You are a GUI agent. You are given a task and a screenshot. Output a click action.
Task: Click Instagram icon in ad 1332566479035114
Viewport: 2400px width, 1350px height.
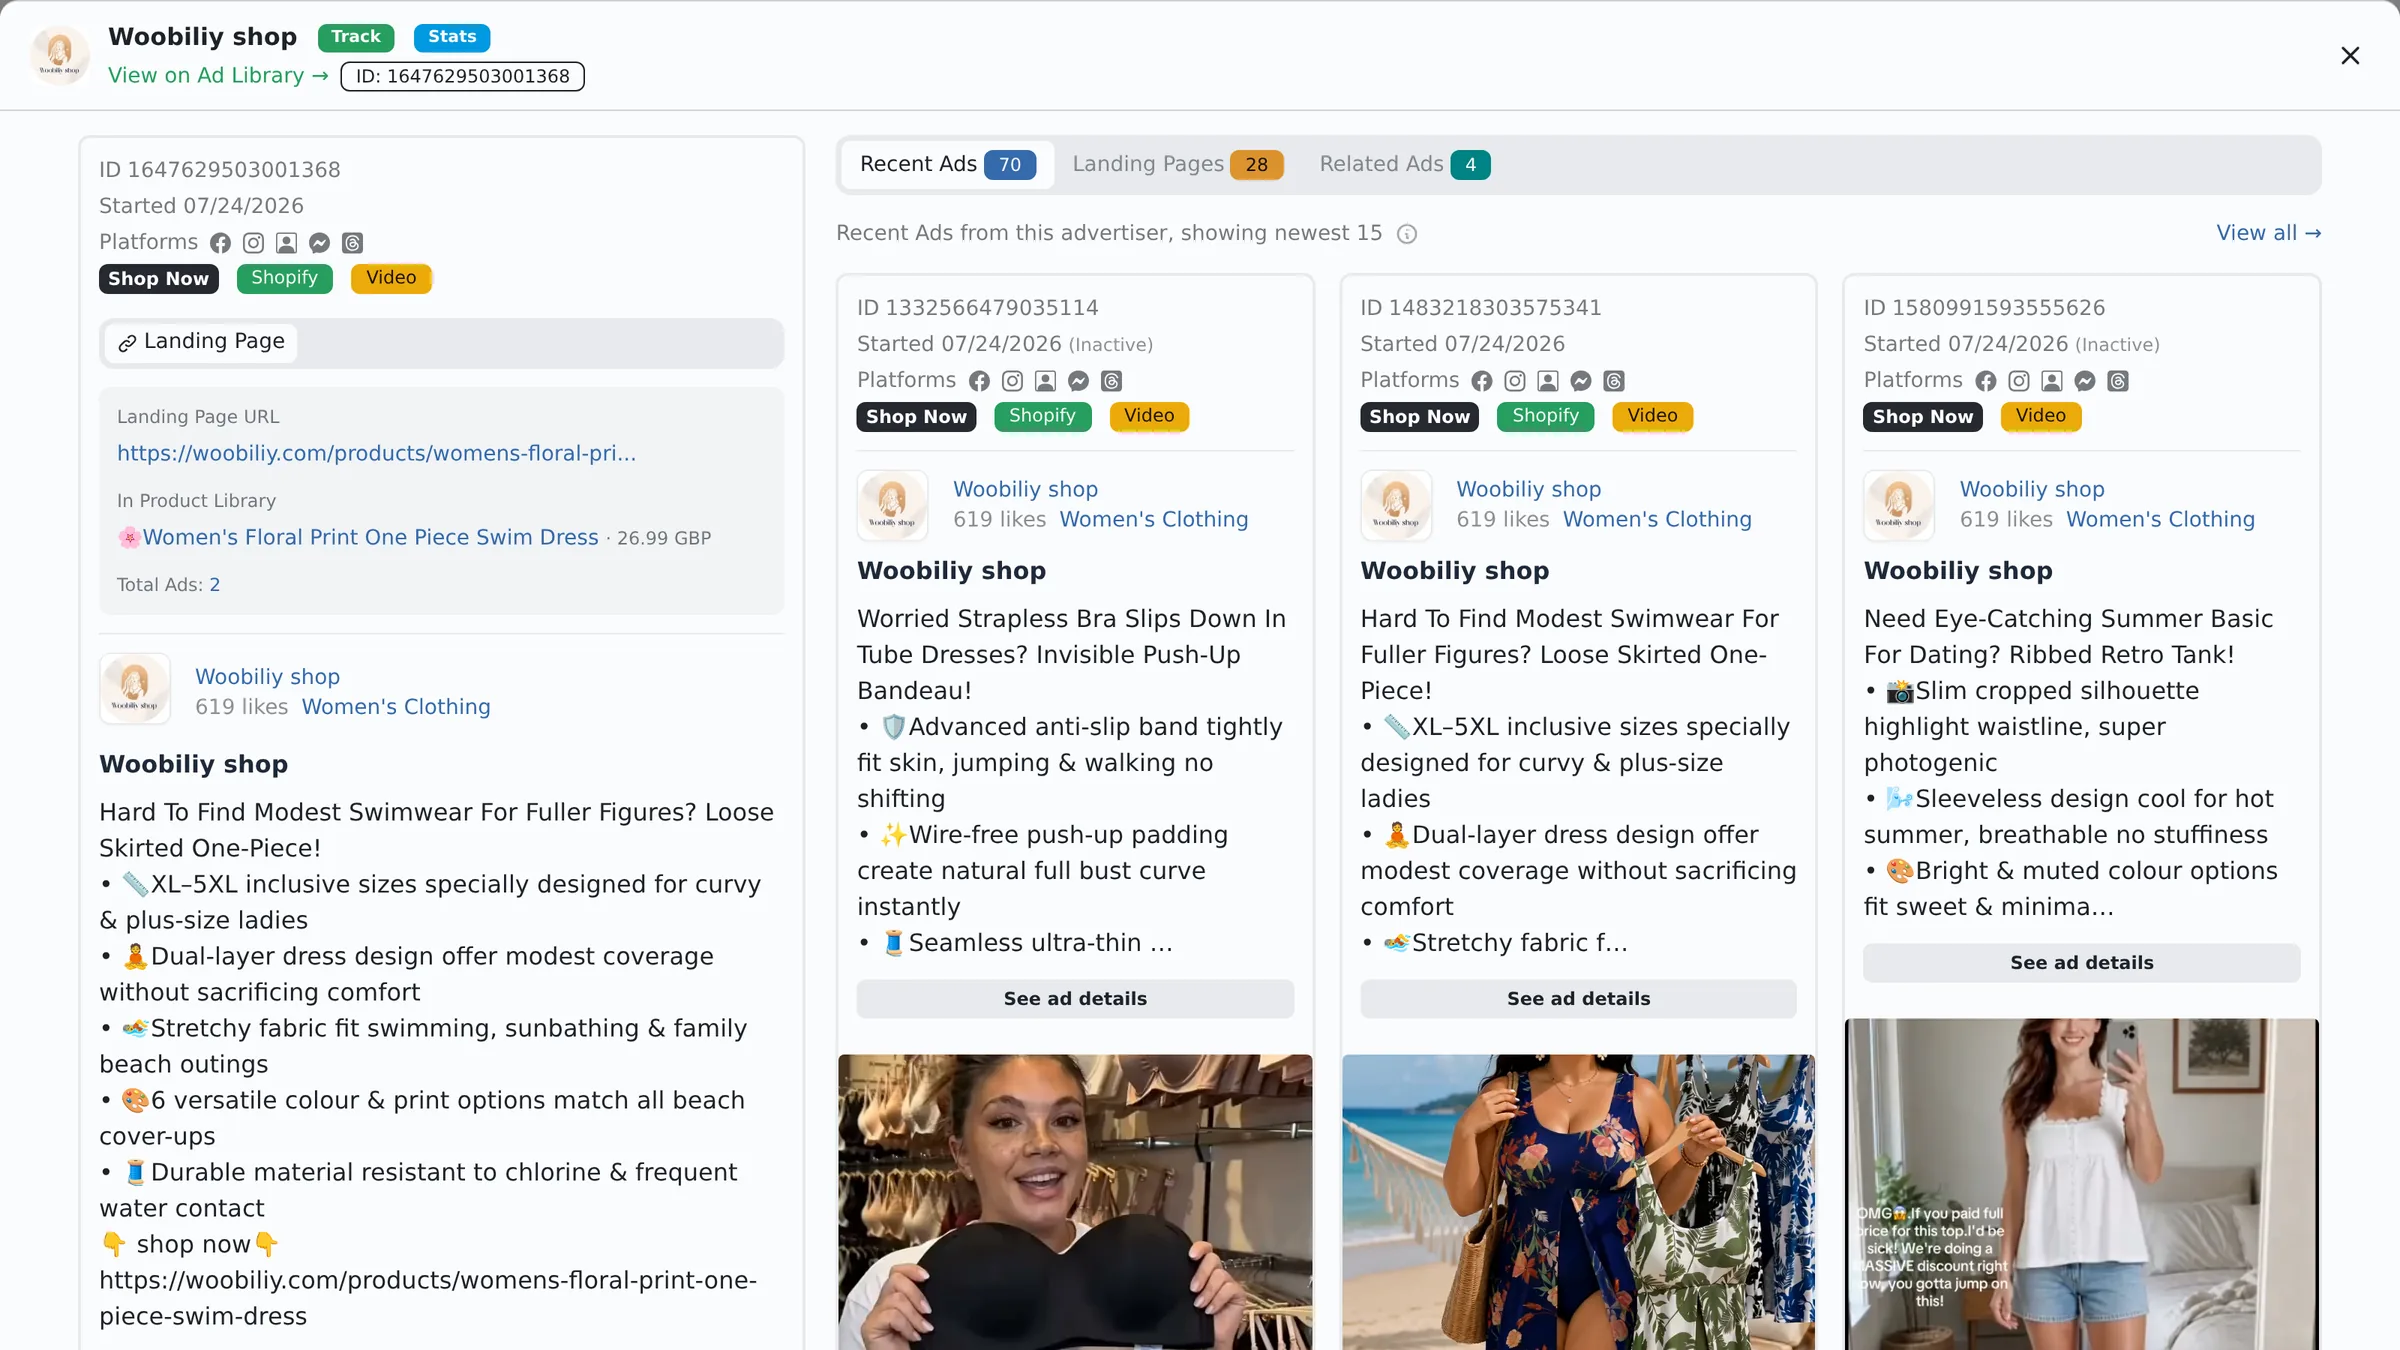pyautogui.click(x=1012, y=381)
